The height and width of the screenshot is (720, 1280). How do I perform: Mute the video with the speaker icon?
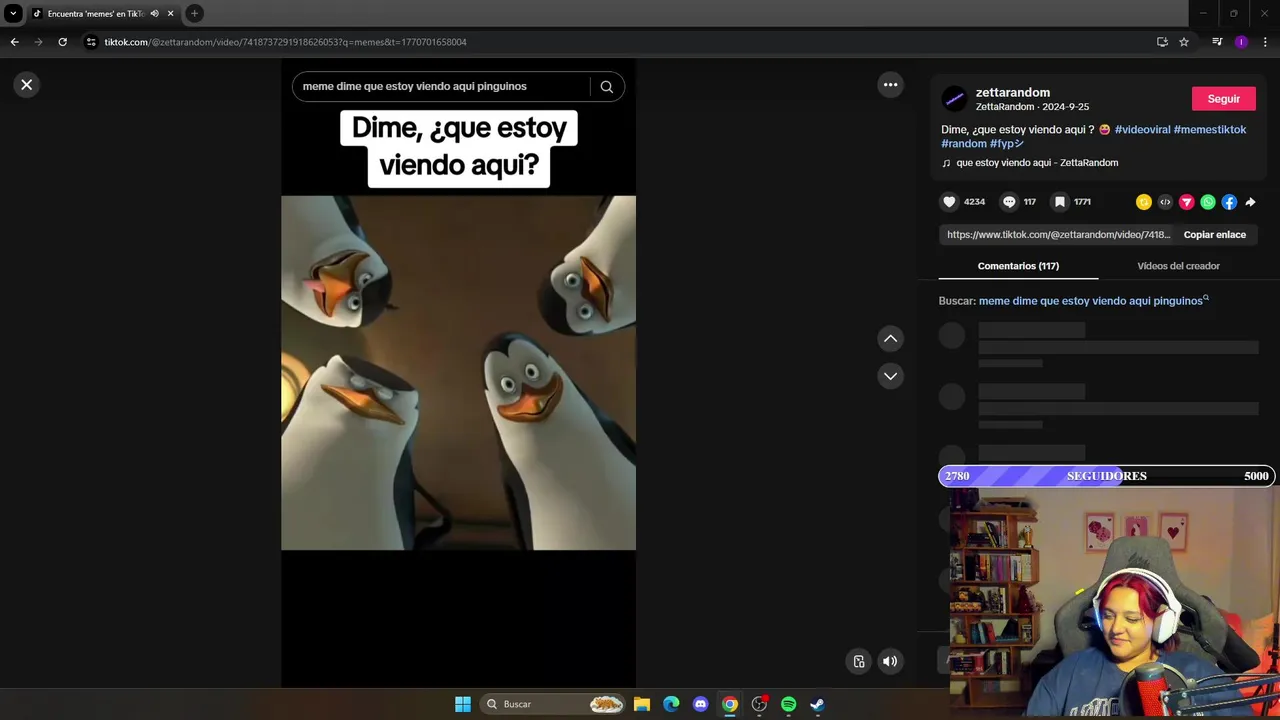point(890,661)
